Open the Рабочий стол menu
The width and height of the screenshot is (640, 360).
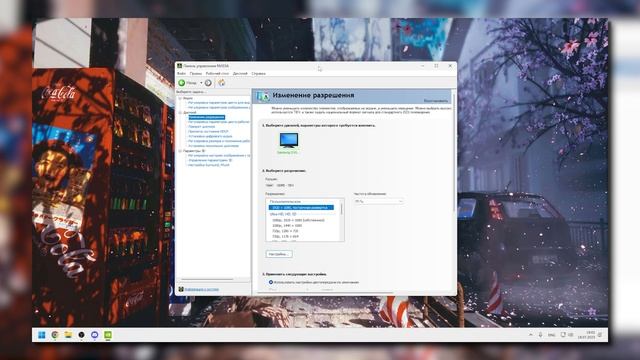coord(217,73)
